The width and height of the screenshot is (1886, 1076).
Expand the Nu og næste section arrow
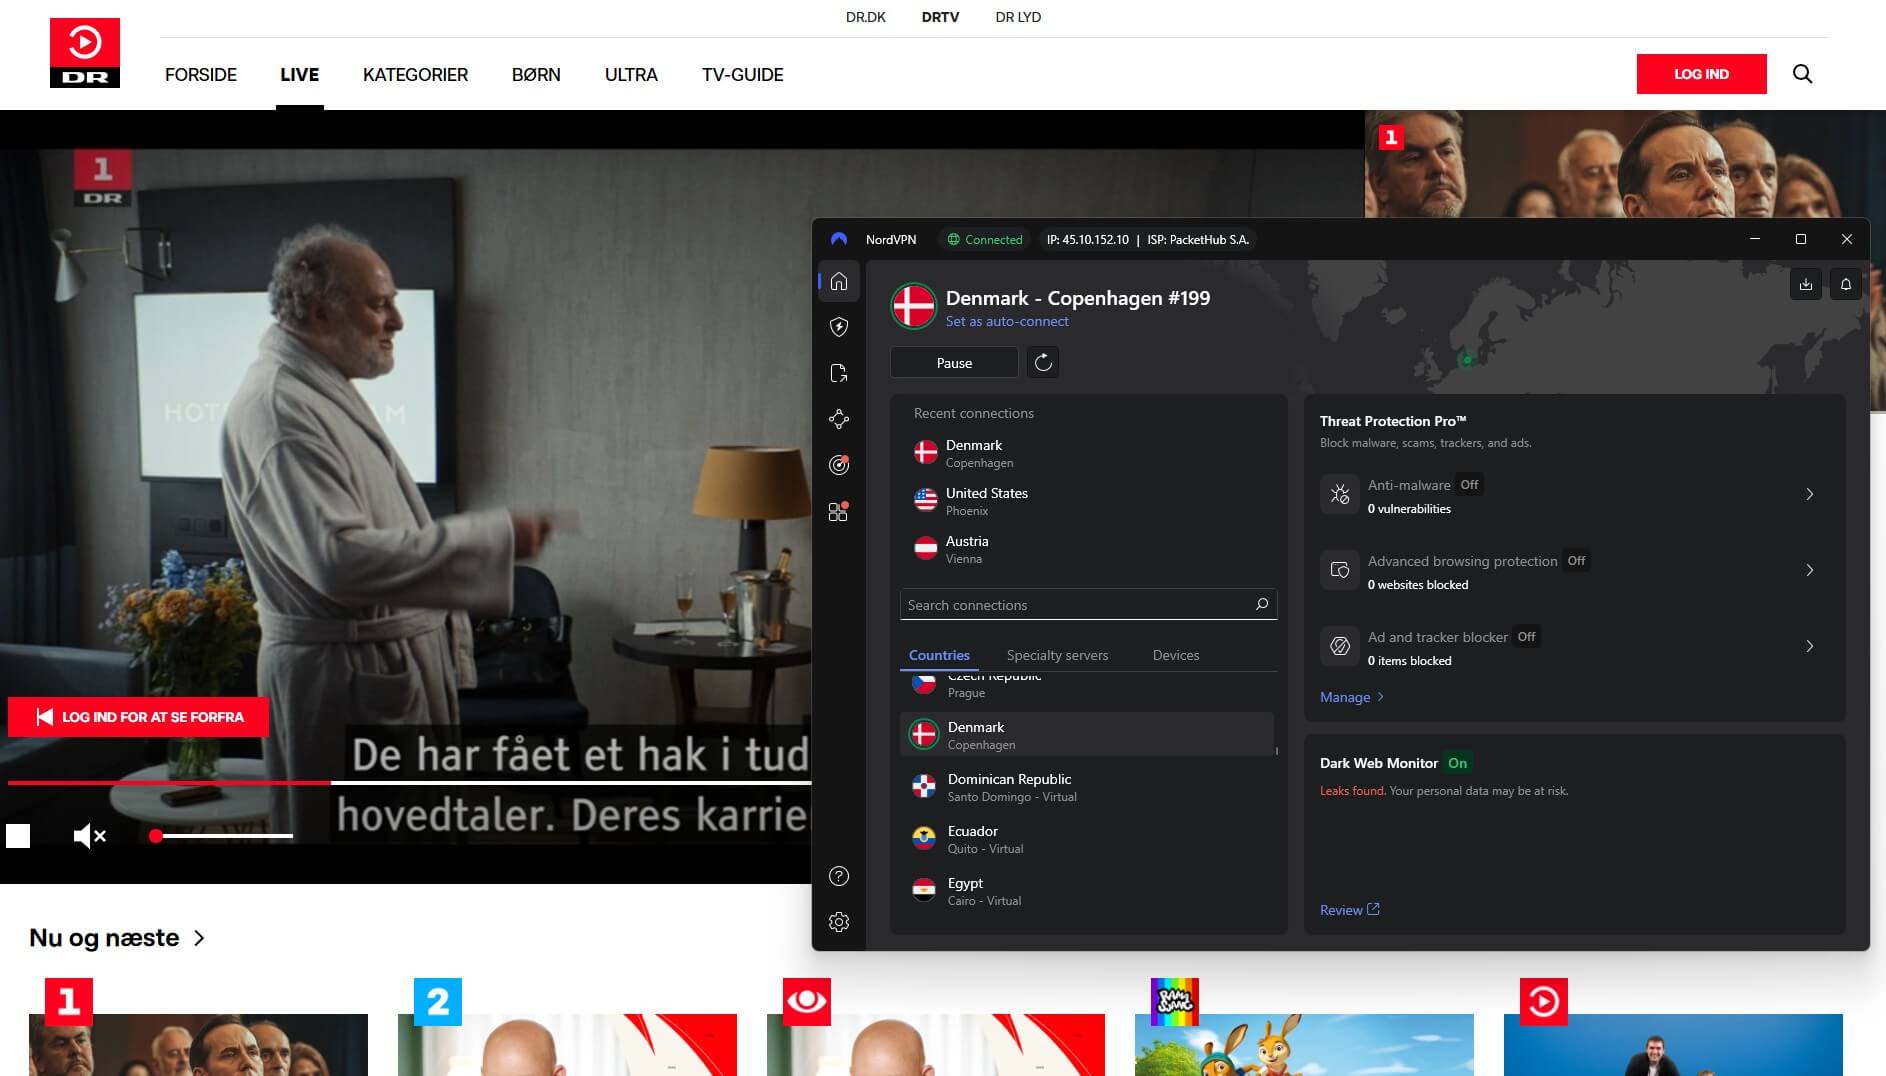199,938
